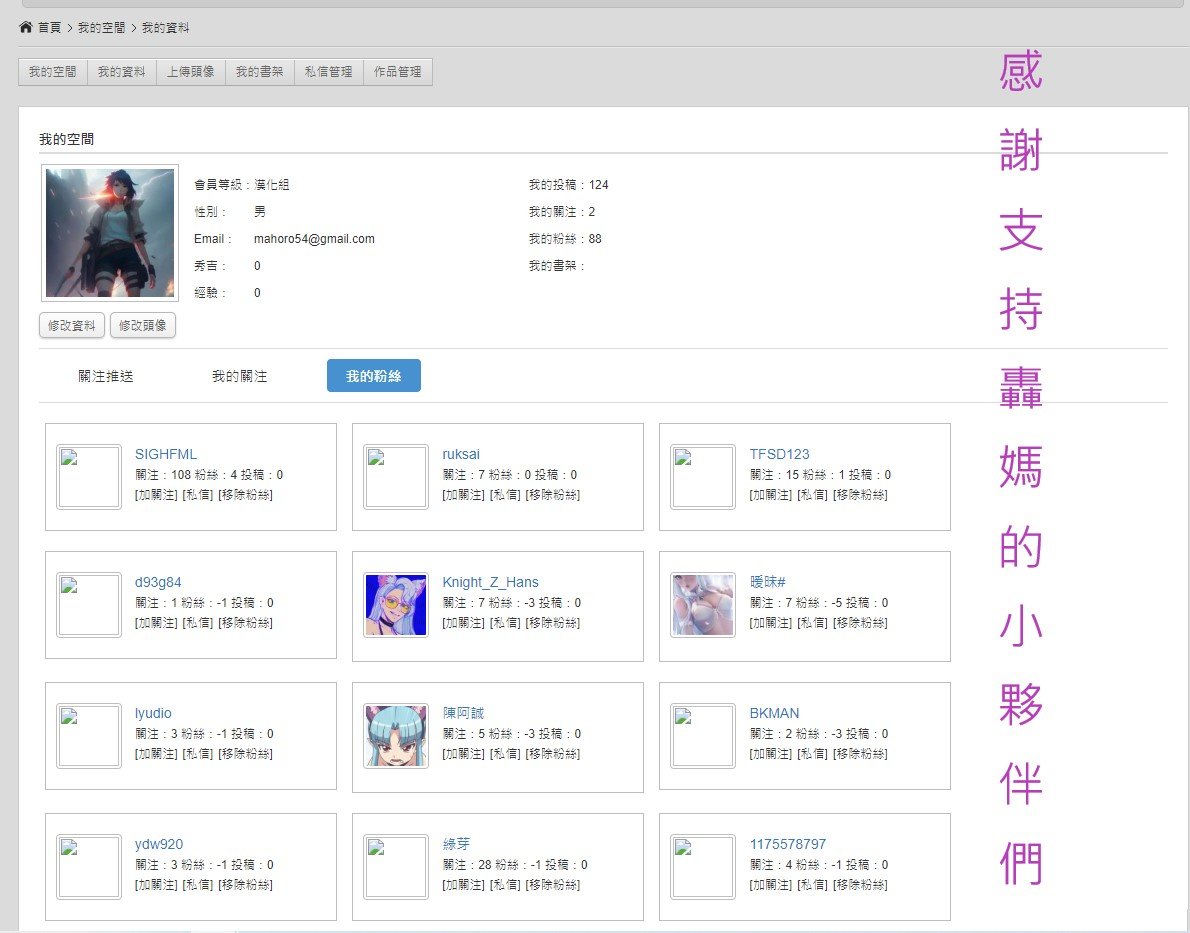
Task: Open the 首頁 breadcrumb link
Action: pos(49,27)
